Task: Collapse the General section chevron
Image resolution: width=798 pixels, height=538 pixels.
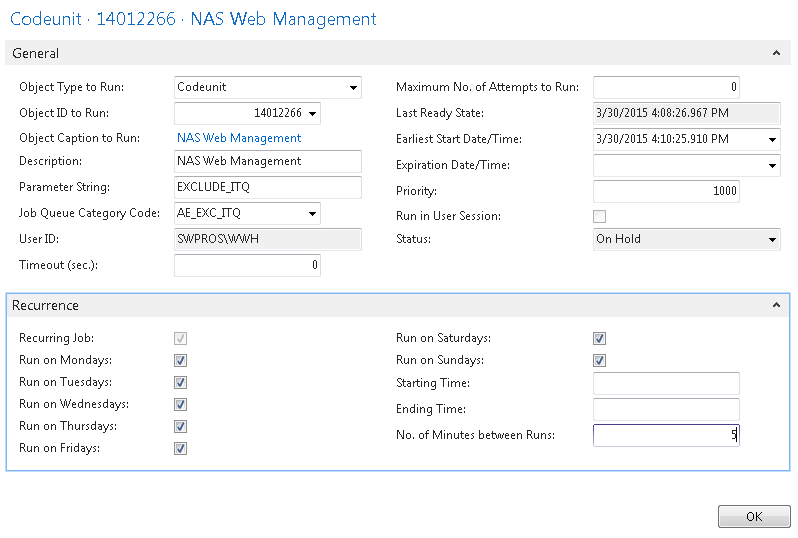Action: pyautogui.click(x=776, y=54)
